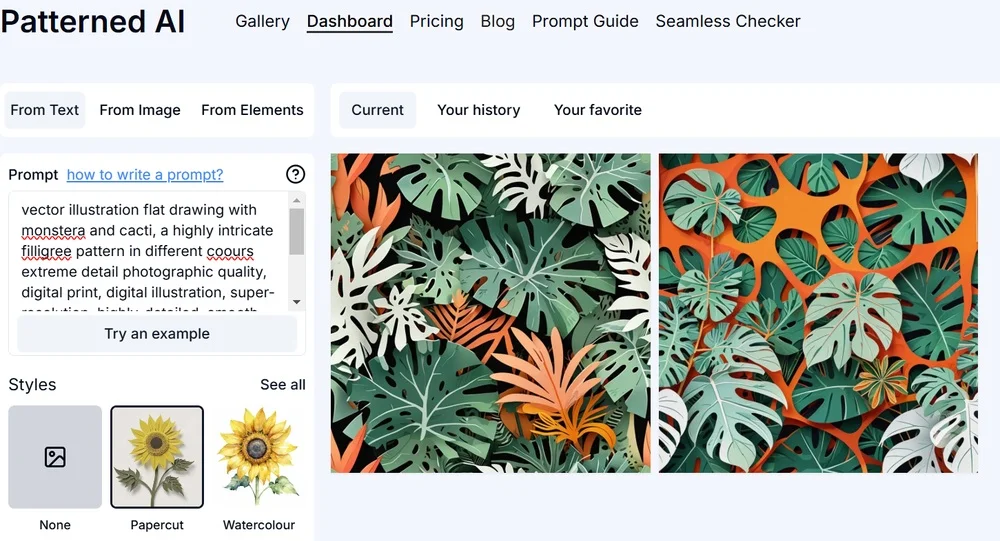Select the None style image icon
The height and width of the screenshot is (541, 1000).
[x=55, y=457]
